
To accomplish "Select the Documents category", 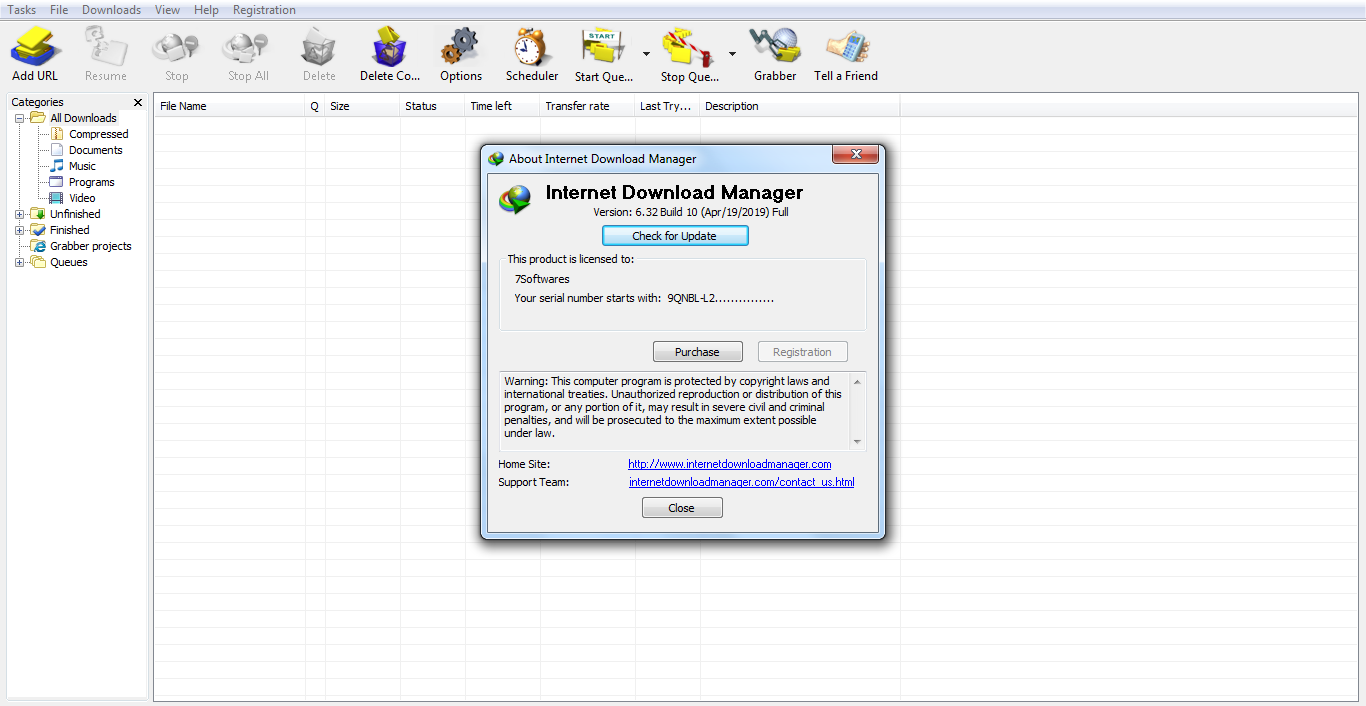I will (96, 150).
